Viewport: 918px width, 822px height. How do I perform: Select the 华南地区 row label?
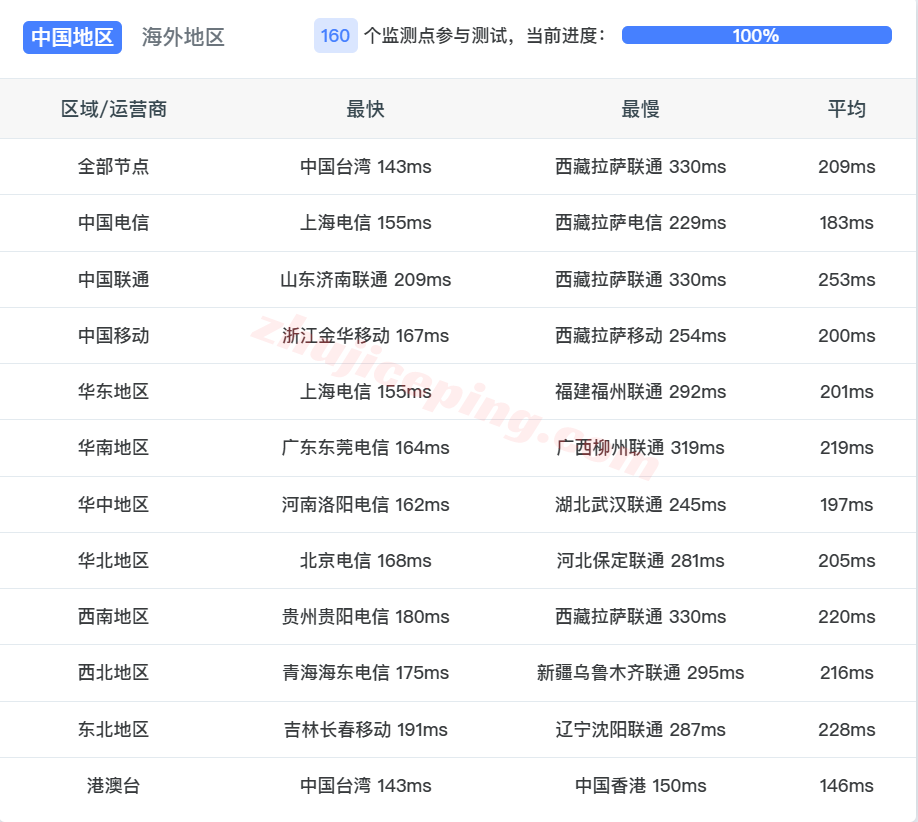(x=114, y=447)
